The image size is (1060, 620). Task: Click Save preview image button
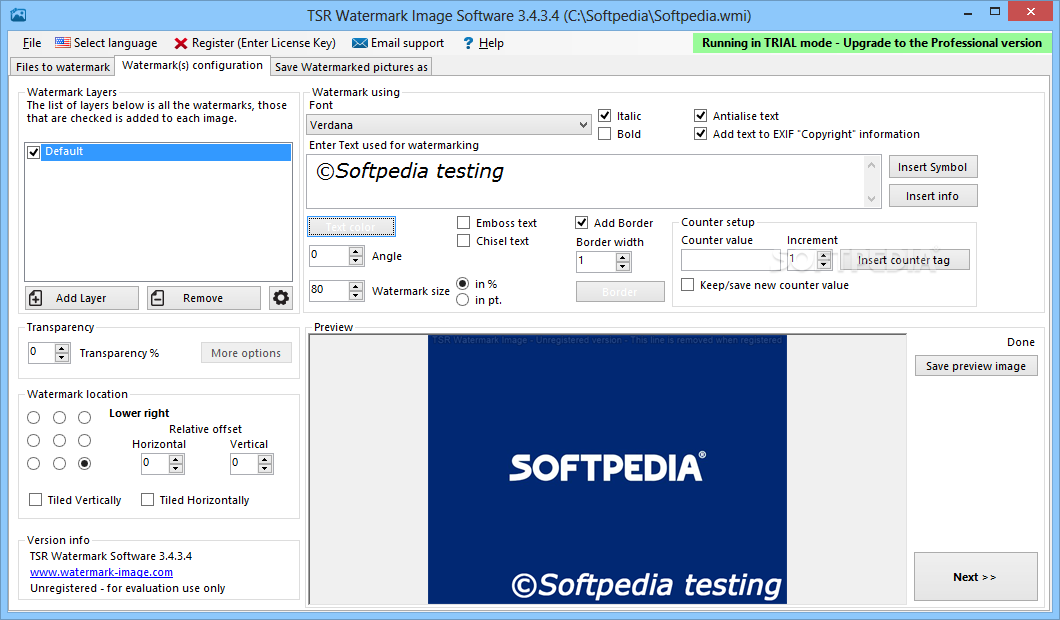(976, 366)
